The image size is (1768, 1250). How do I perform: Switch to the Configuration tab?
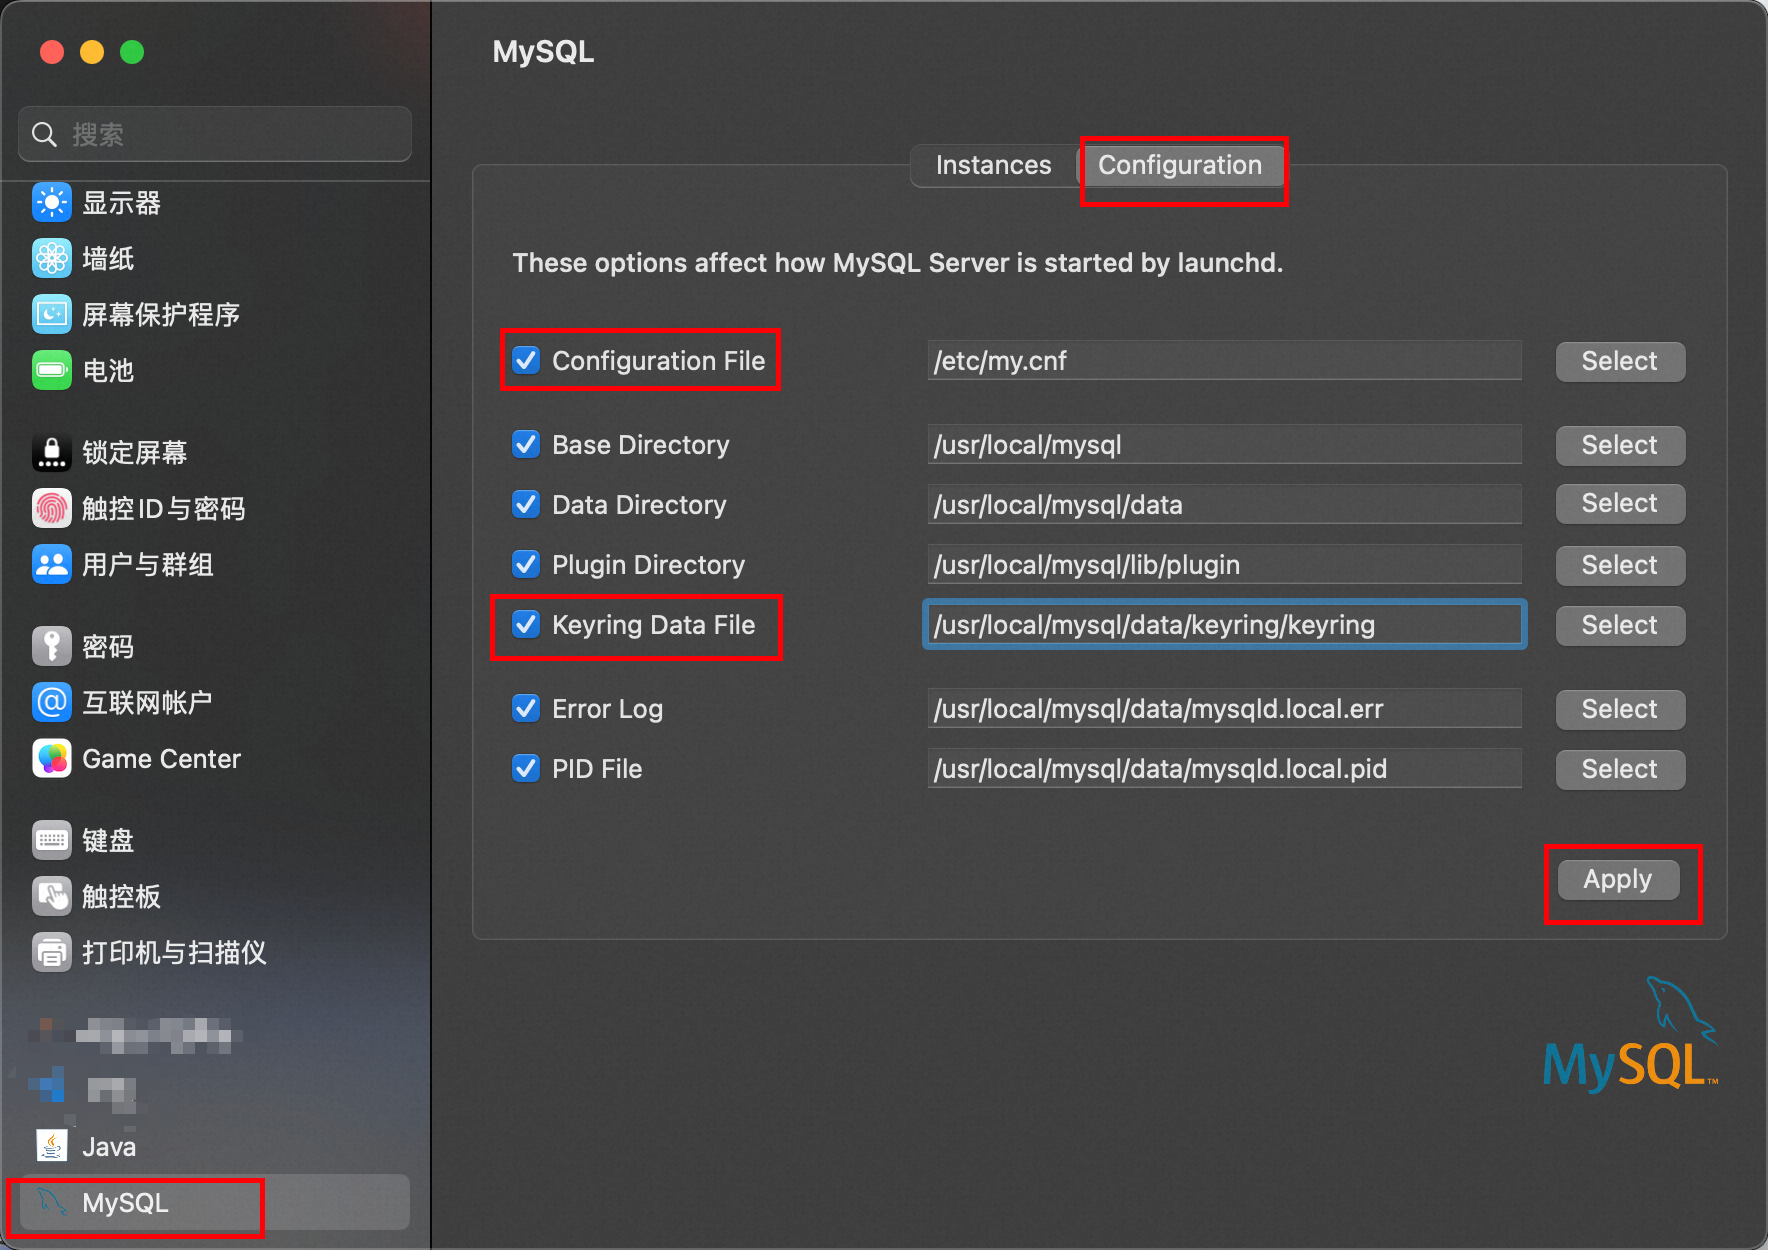[x=1180, y=165]
